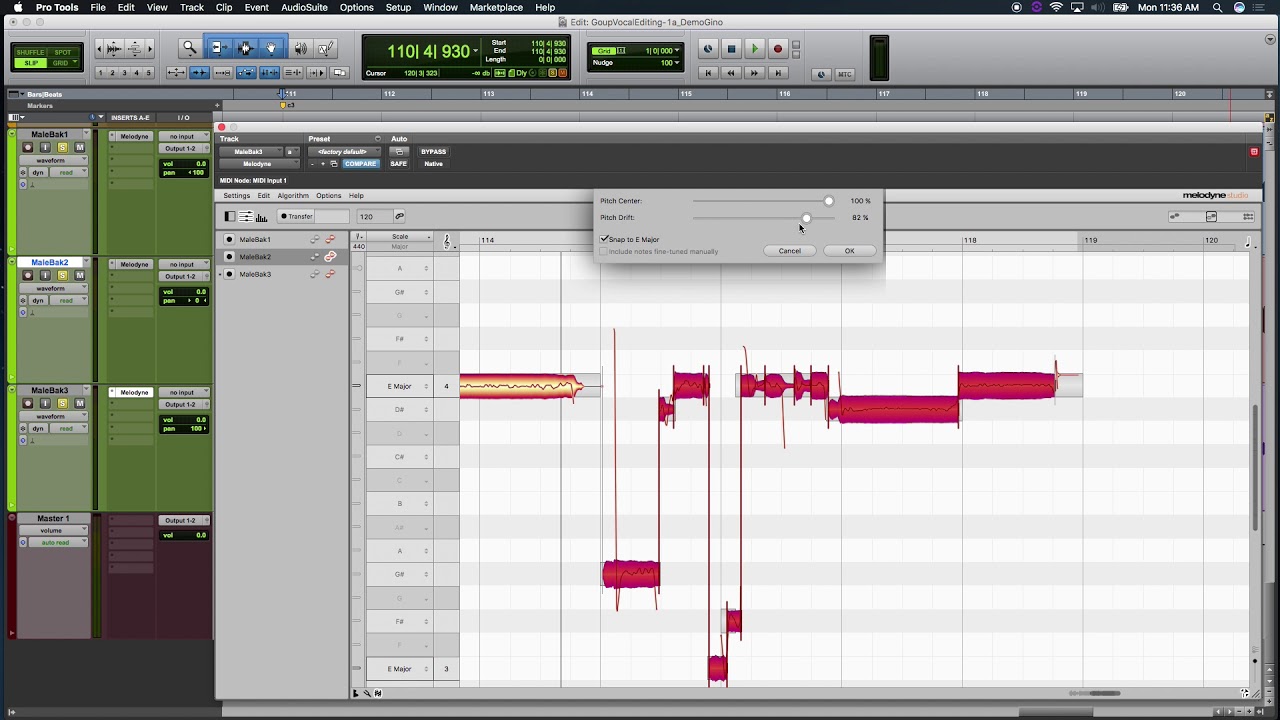Open the Melodyne Options menu
The height and width of the screenshot is (720, 1280).
(328, 196)
